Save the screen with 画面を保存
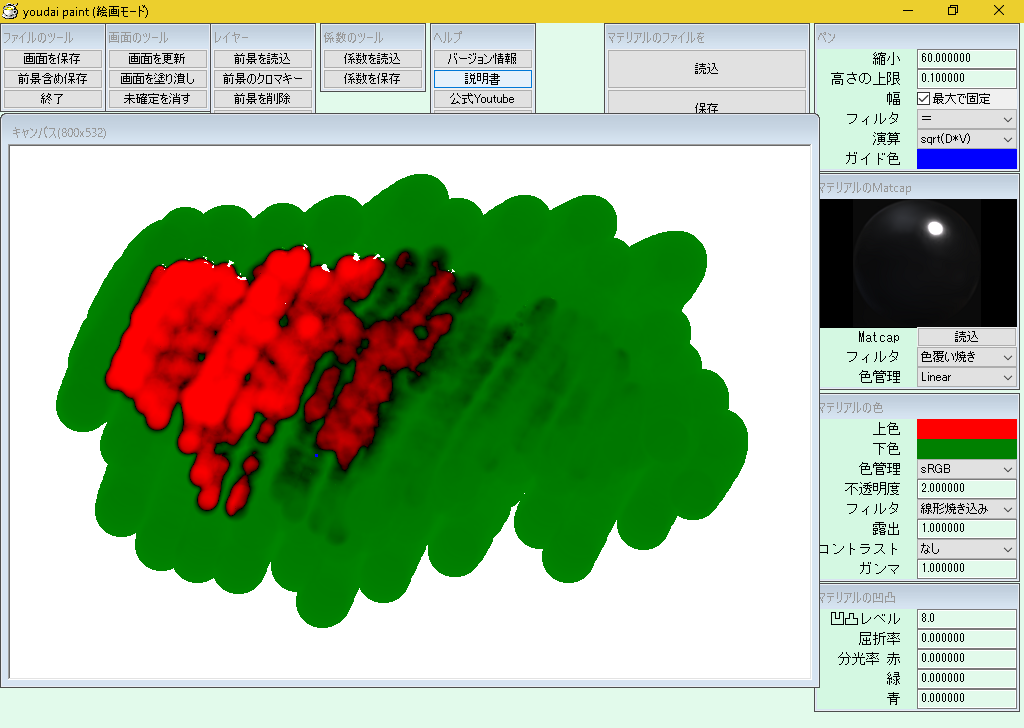This screenshot has width=1024, height=728. pos(52,59)
